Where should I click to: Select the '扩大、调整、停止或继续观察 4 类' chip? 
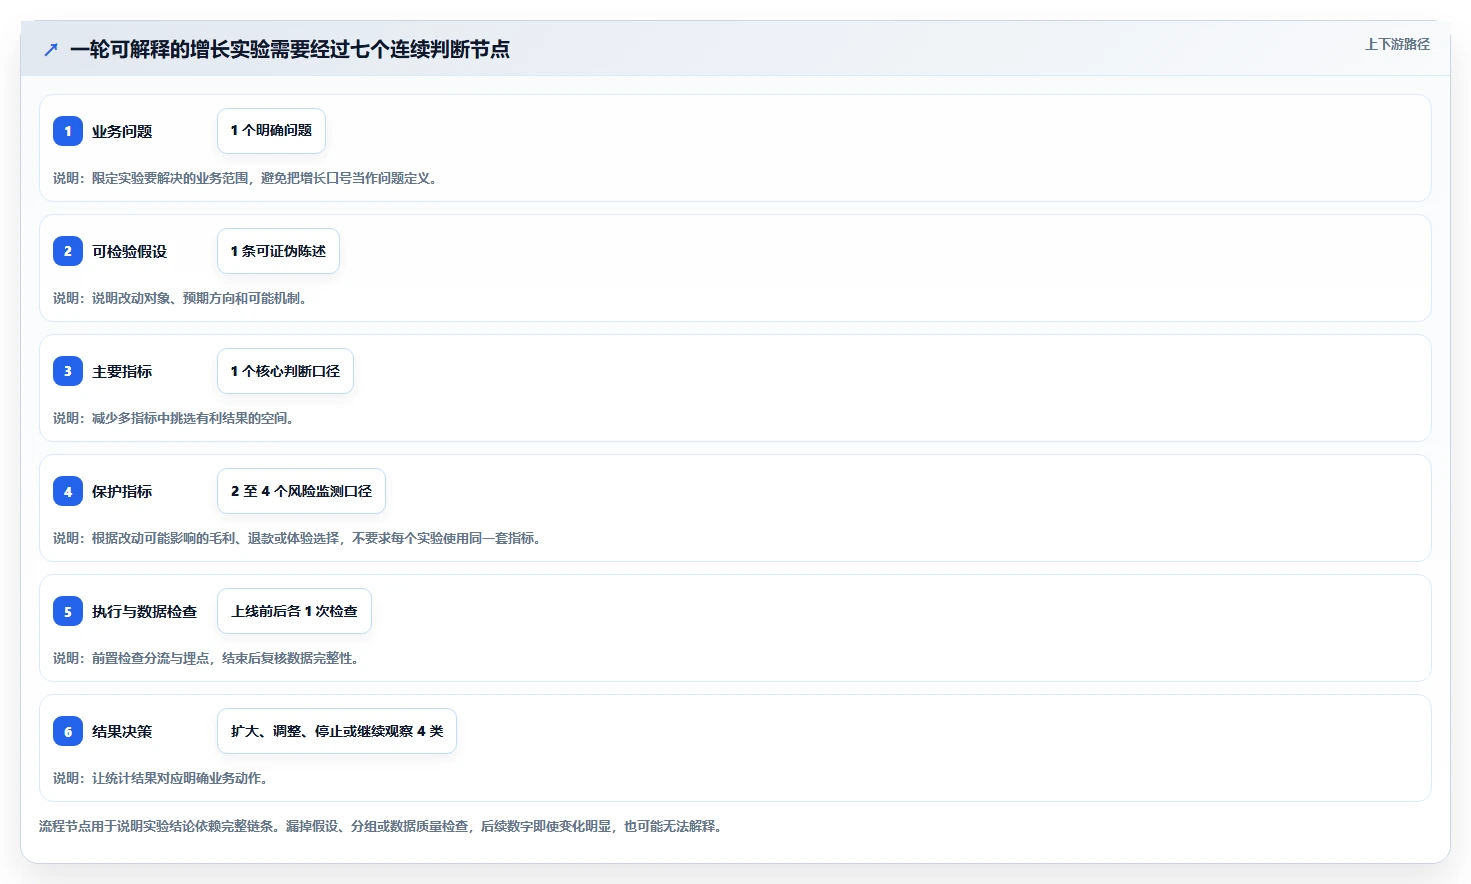(337, 731)
